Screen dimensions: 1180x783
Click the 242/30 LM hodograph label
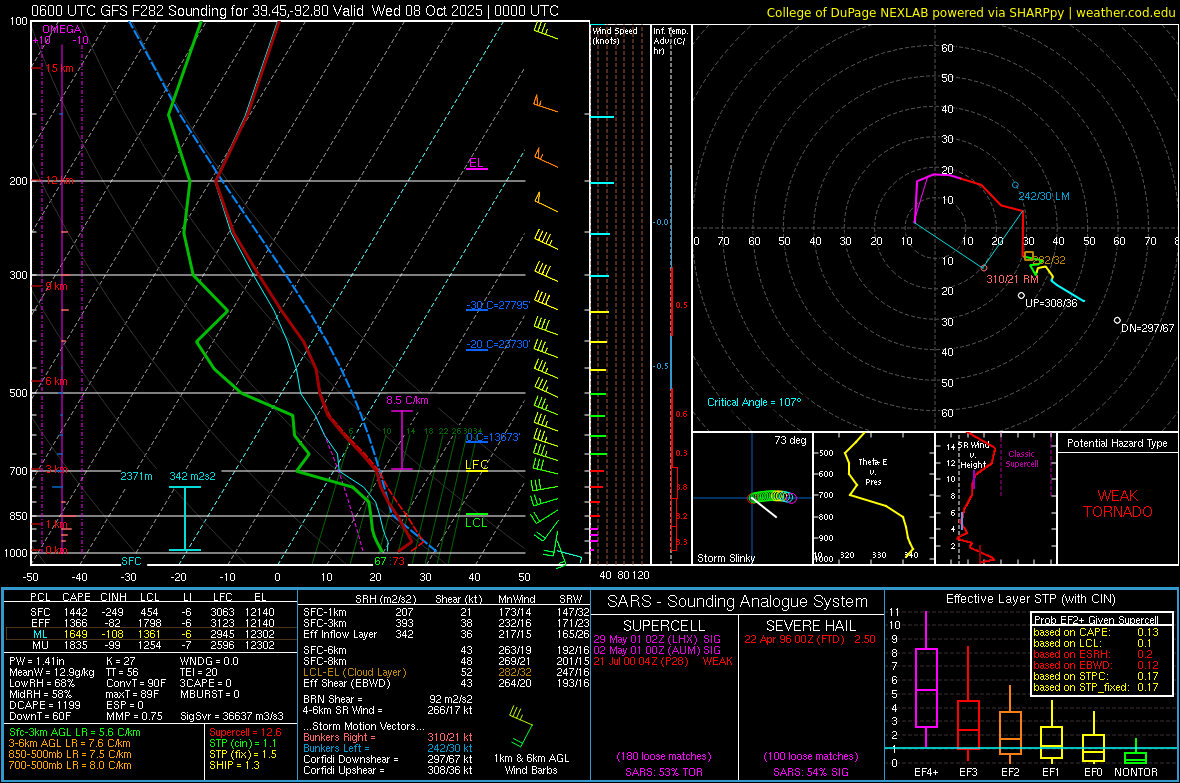1044,196
